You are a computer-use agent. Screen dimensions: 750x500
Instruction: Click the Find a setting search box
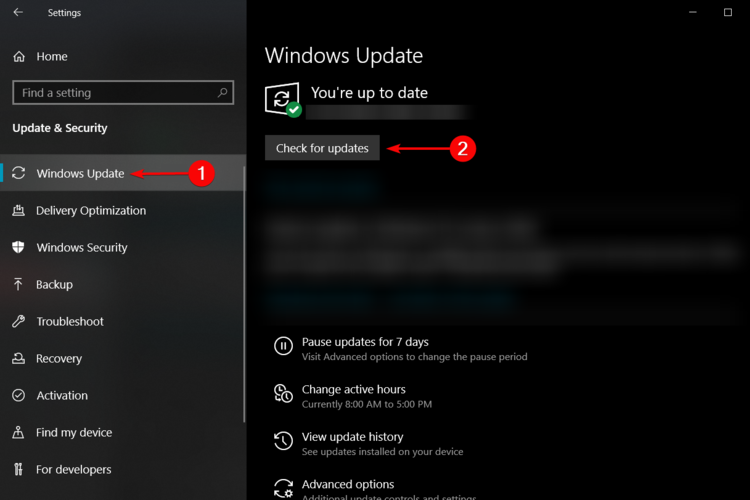123,92
